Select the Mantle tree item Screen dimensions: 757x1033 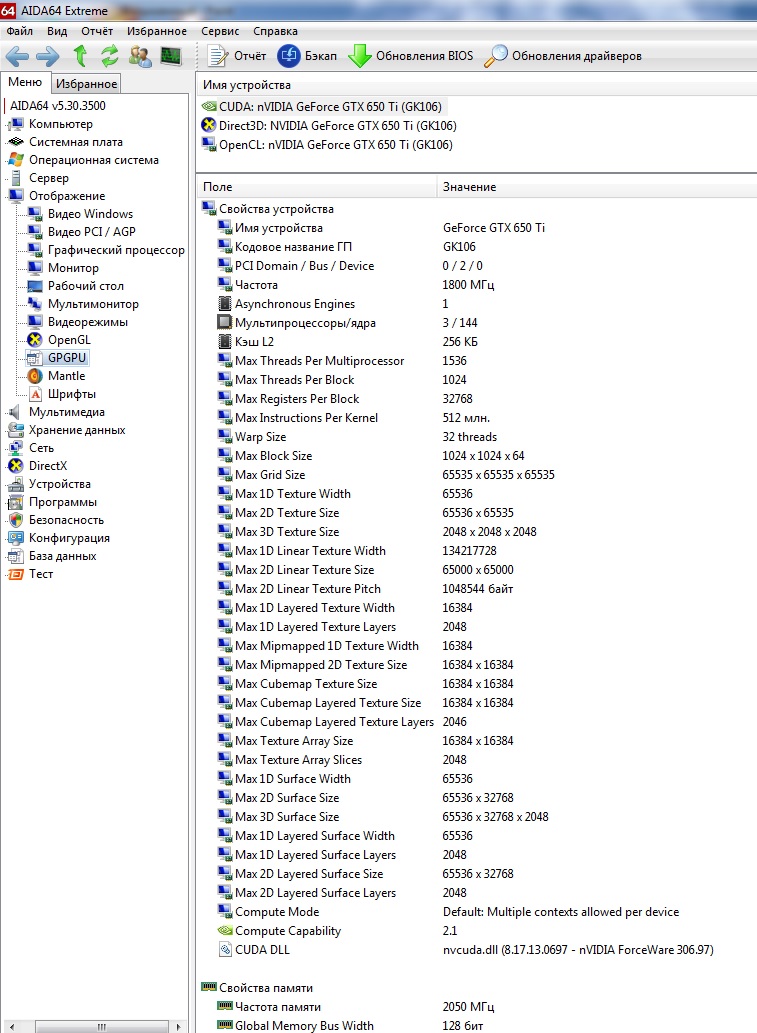tap(67, 376)
